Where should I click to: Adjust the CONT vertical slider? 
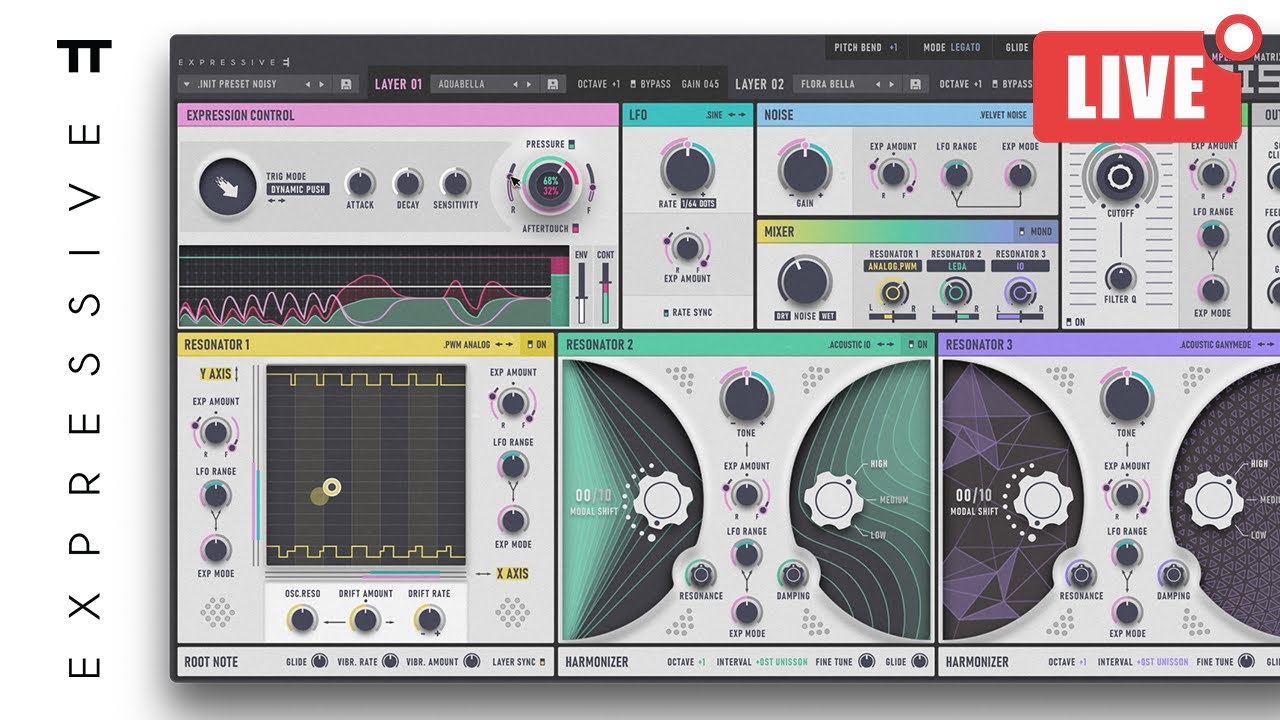point(605,295)
